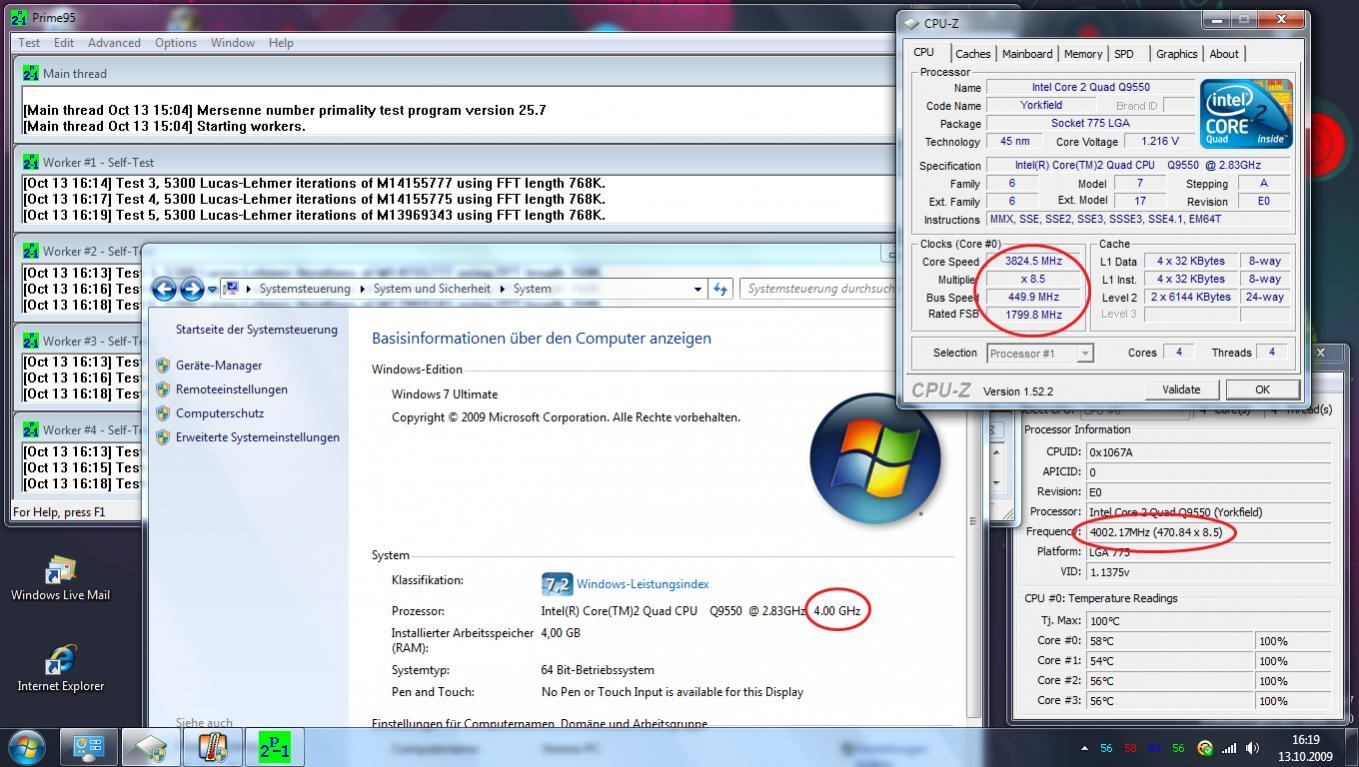Open recent pages dropdown beside forward arrow
Image resolution: width=1359 pixels, height=767 pixels.
coord(212,290)
